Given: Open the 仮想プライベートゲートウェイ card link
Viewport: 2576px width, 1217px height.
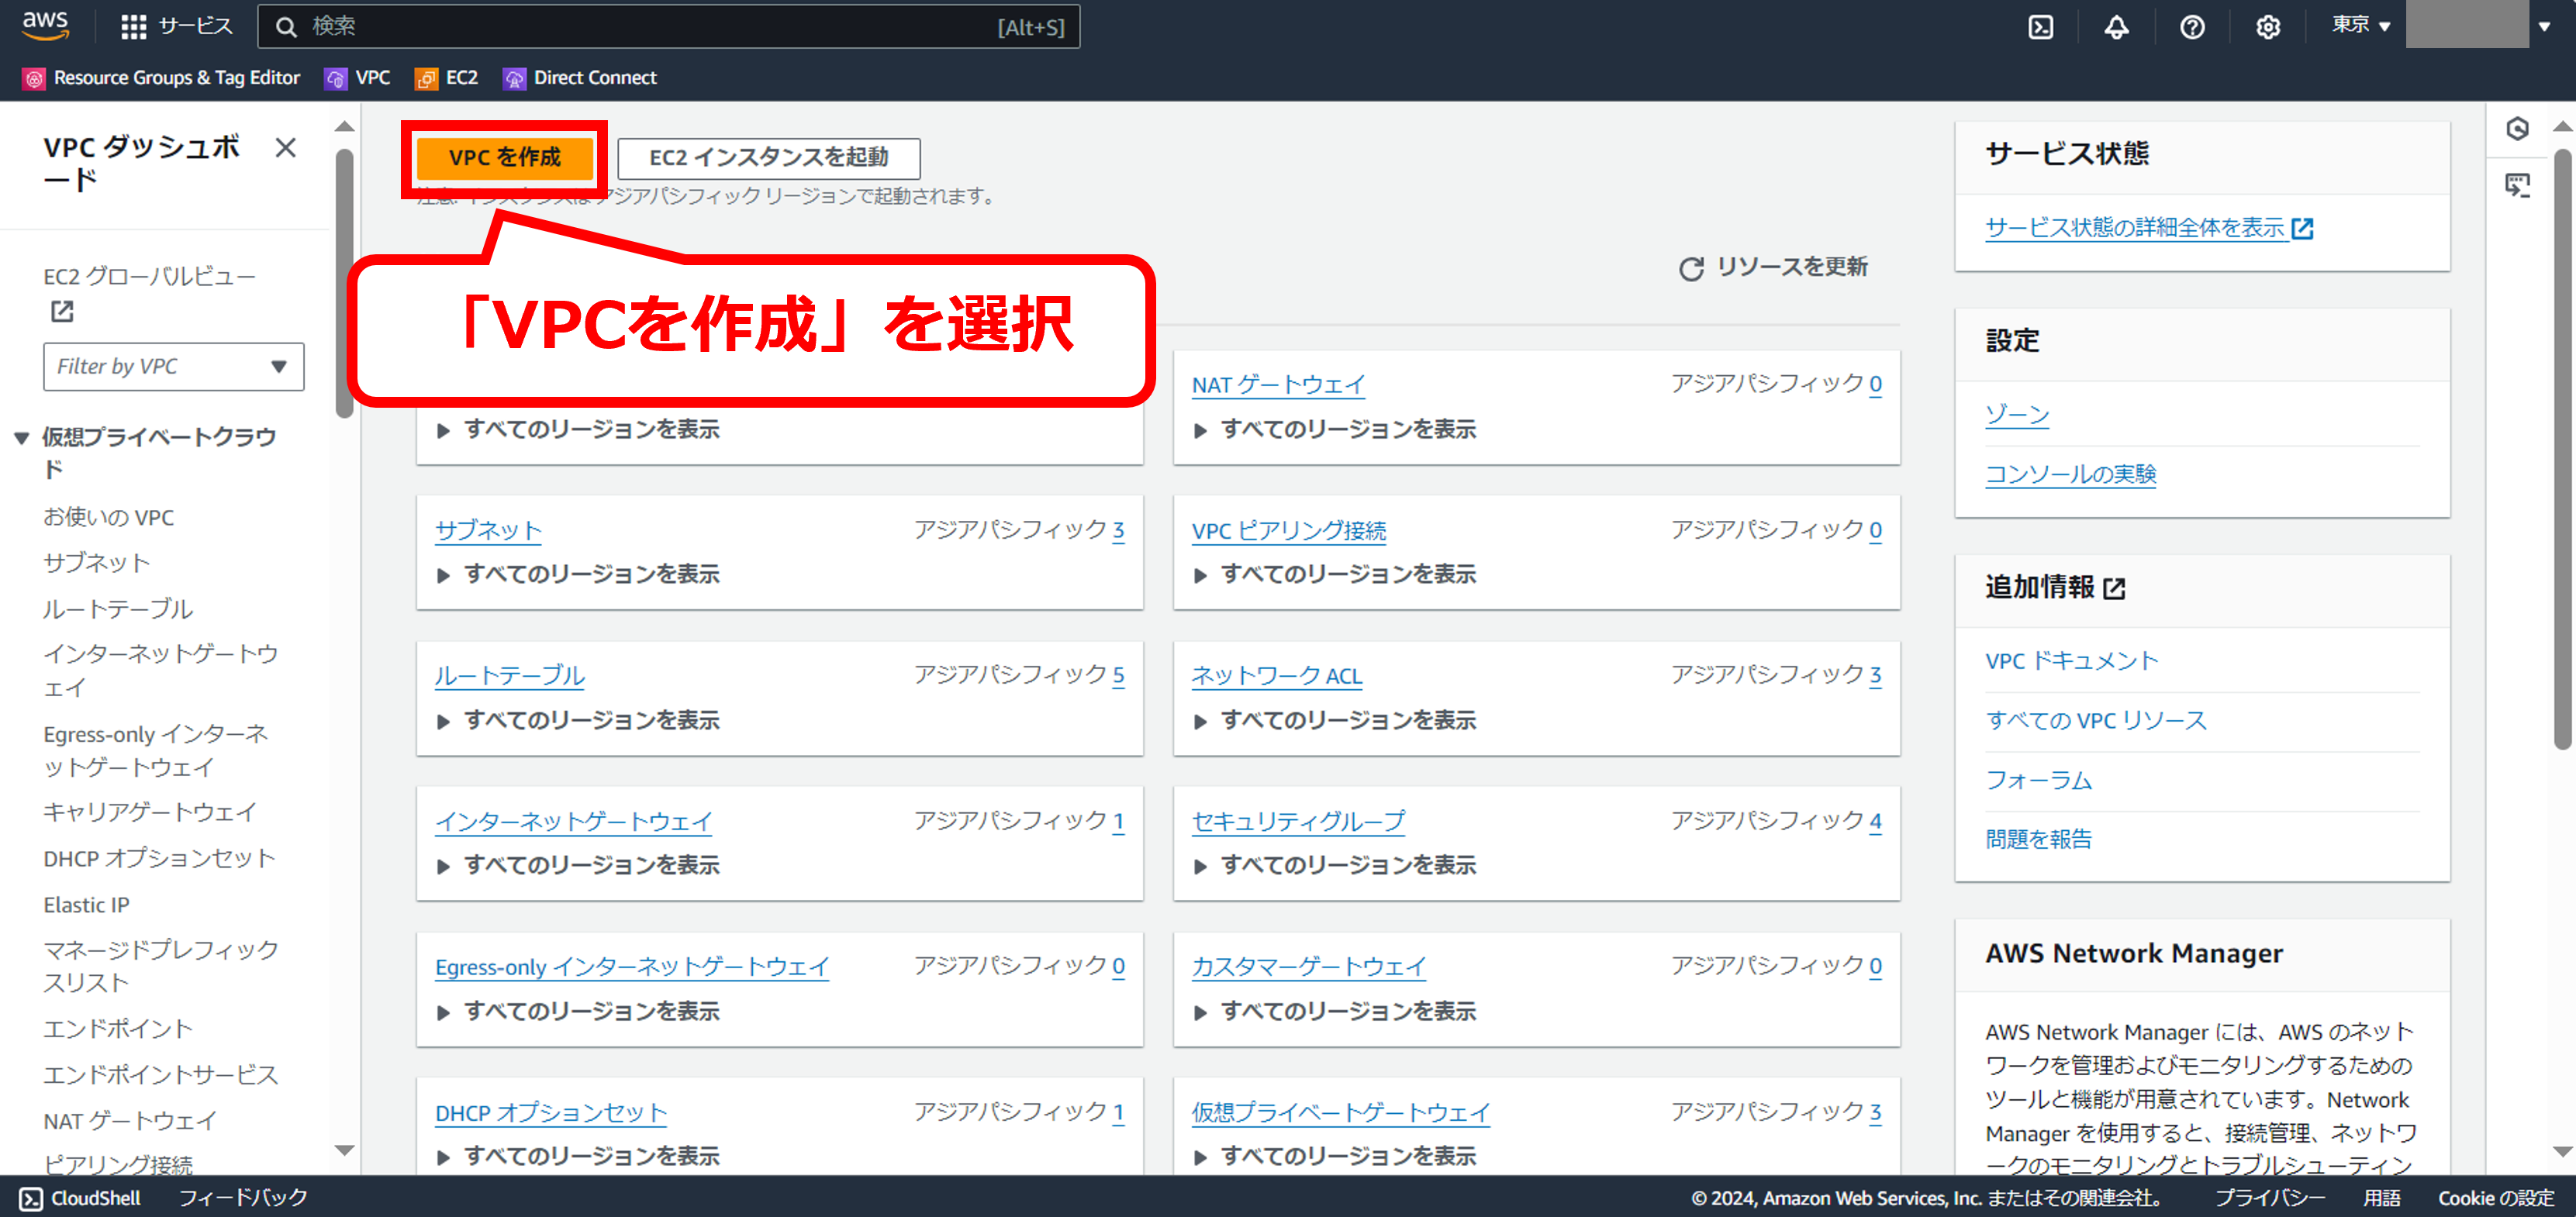Looking at the screenshot, I should [1340, 1112].
